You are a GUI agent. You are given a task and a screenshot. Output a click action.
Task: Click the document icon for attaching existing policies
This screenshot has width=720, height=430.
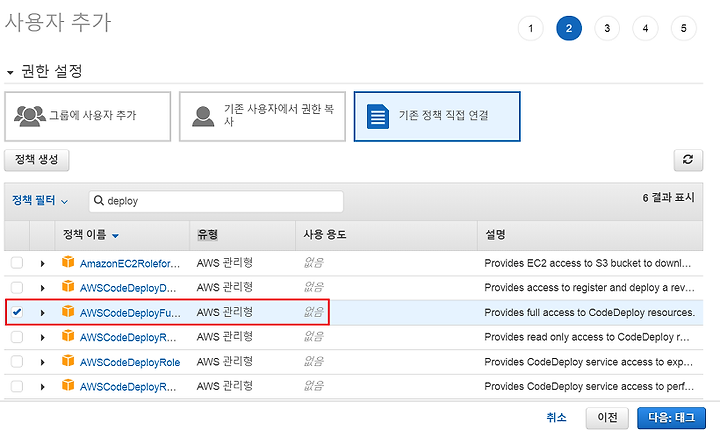tap(378, 116)
